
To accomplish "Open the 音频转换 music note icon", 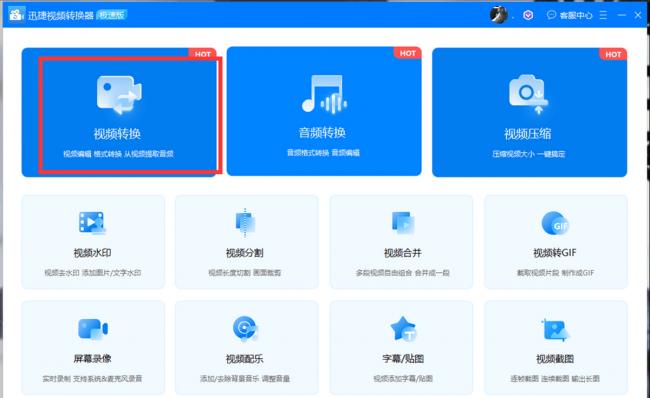I will 324,94.
